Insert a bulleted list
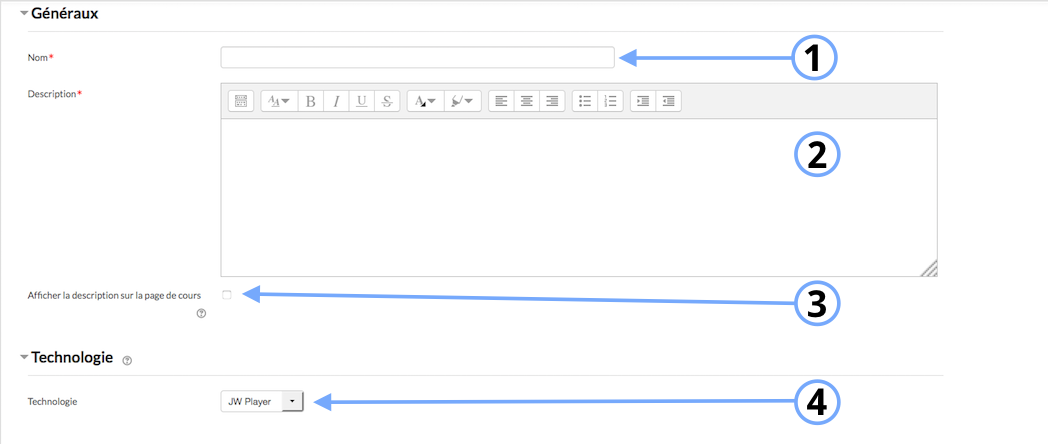 (585, 101)
